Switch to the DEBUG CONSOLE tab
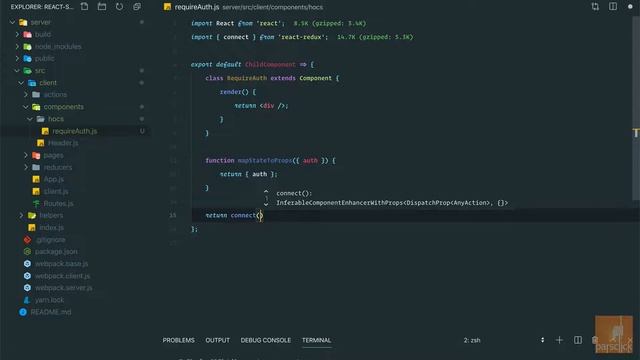 pos(266,340)
